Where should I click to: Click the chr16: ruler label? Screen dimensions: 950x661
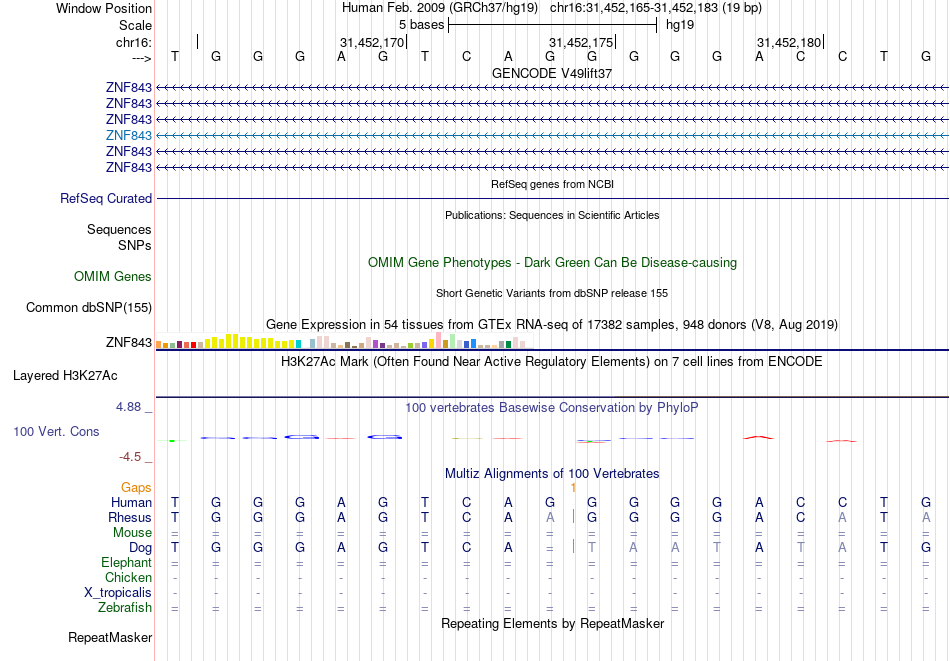pos(133,42)
